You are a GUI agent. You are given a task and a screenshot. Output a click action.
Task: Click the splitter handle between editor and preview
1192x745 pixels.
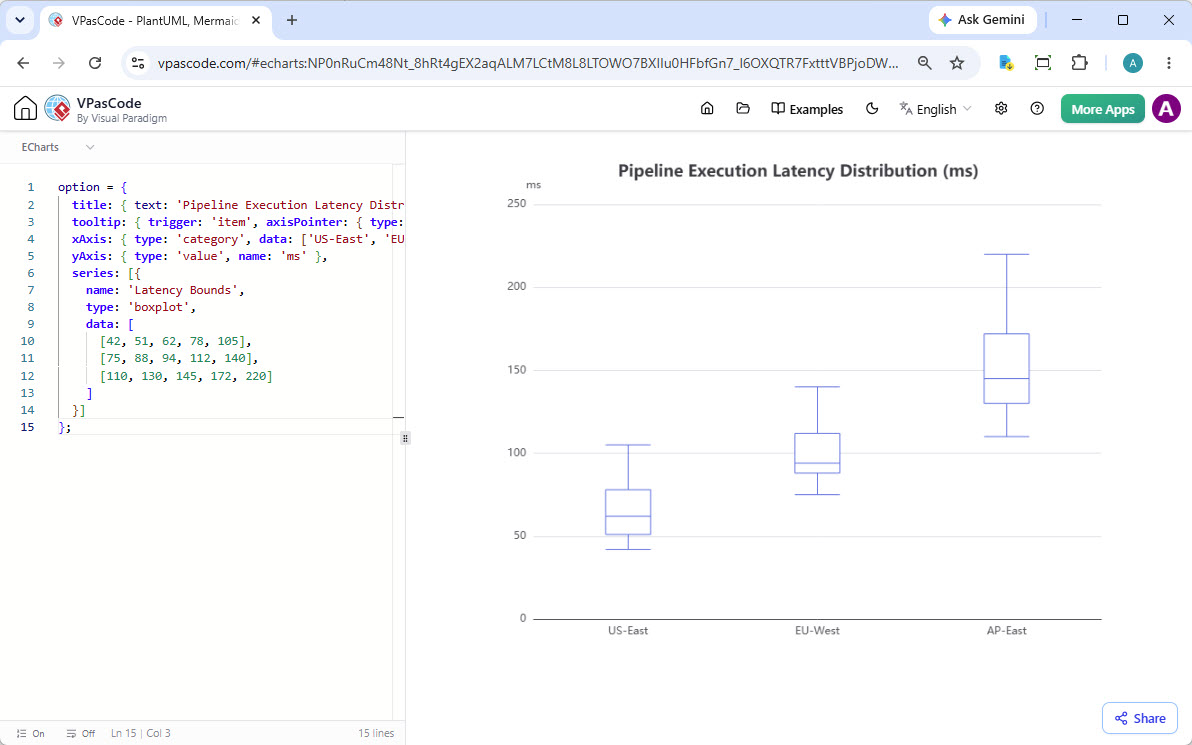click(405, 439)
